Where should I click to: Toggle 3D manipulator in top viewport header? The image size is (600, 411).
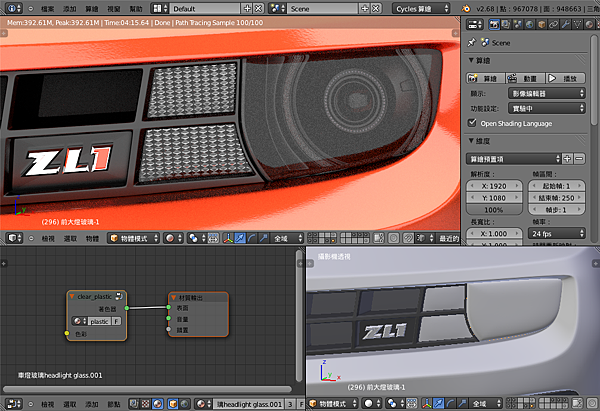click(228, 238)
